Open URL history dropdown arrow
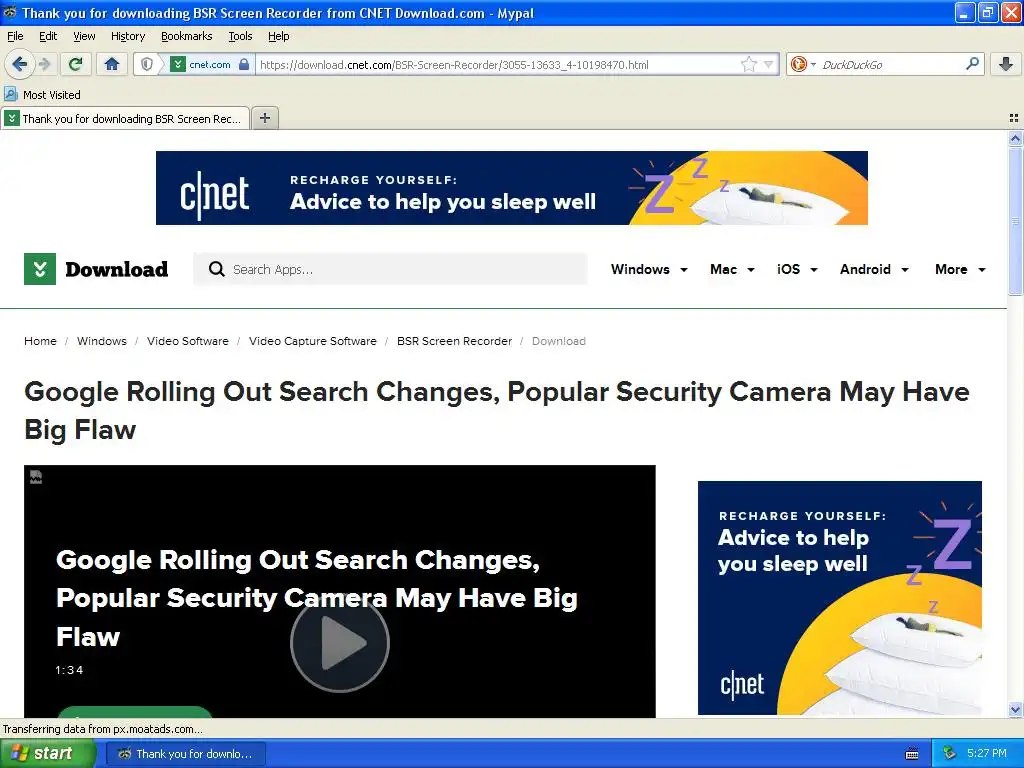 click(x=769, y=64)
